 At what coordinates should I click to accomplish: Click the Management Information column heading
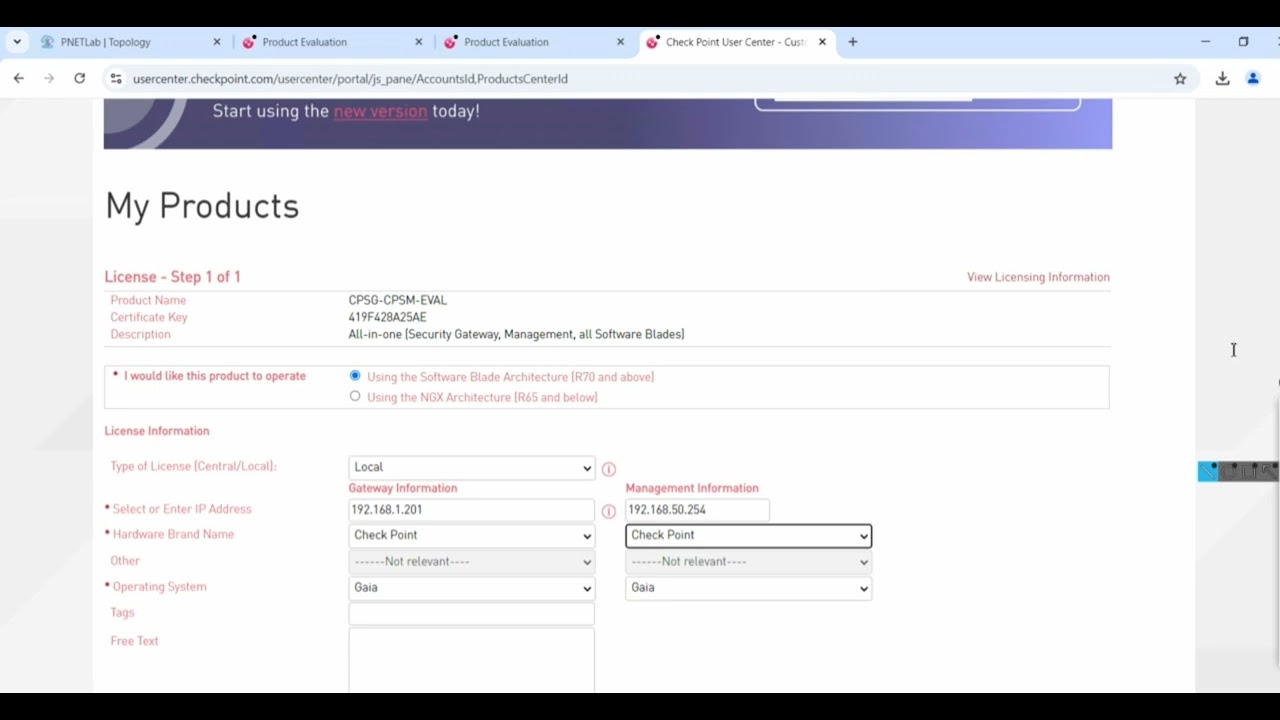coord(692,488)
